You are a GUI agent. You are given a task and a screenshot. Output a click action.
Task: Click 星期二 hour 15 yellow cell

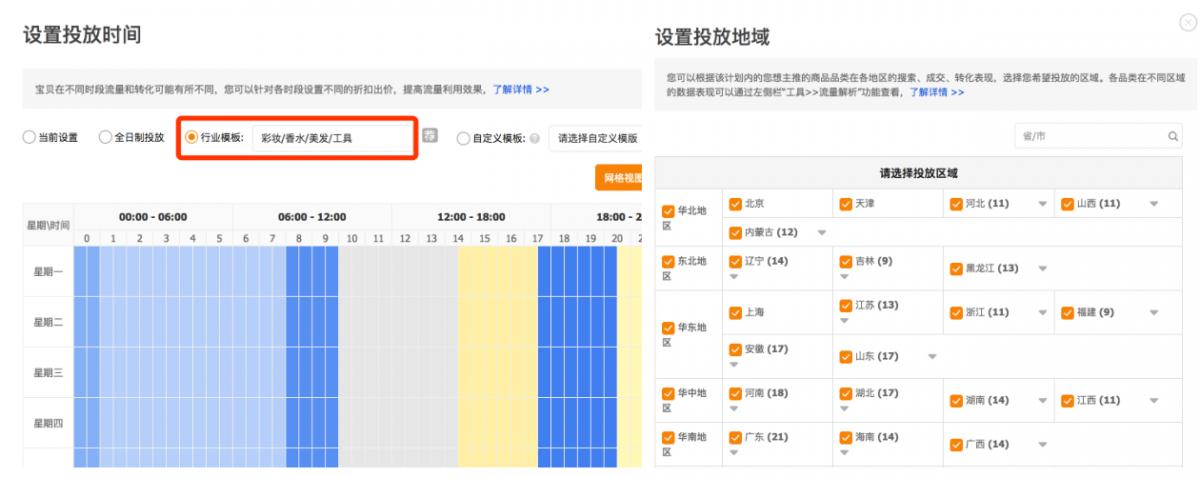click(x=484, y=322)
